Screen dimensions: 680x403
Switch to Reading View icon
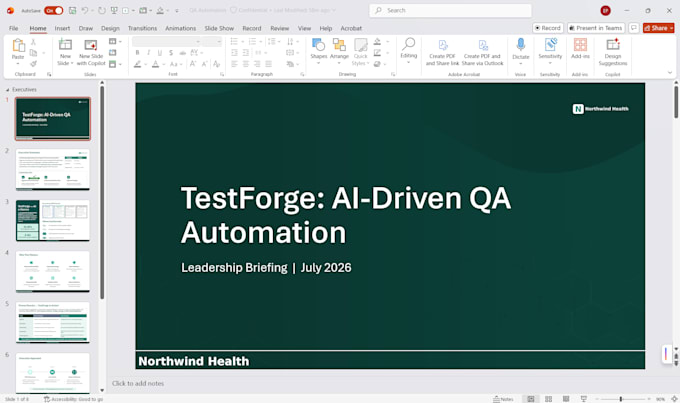click(x=566, y=399)
